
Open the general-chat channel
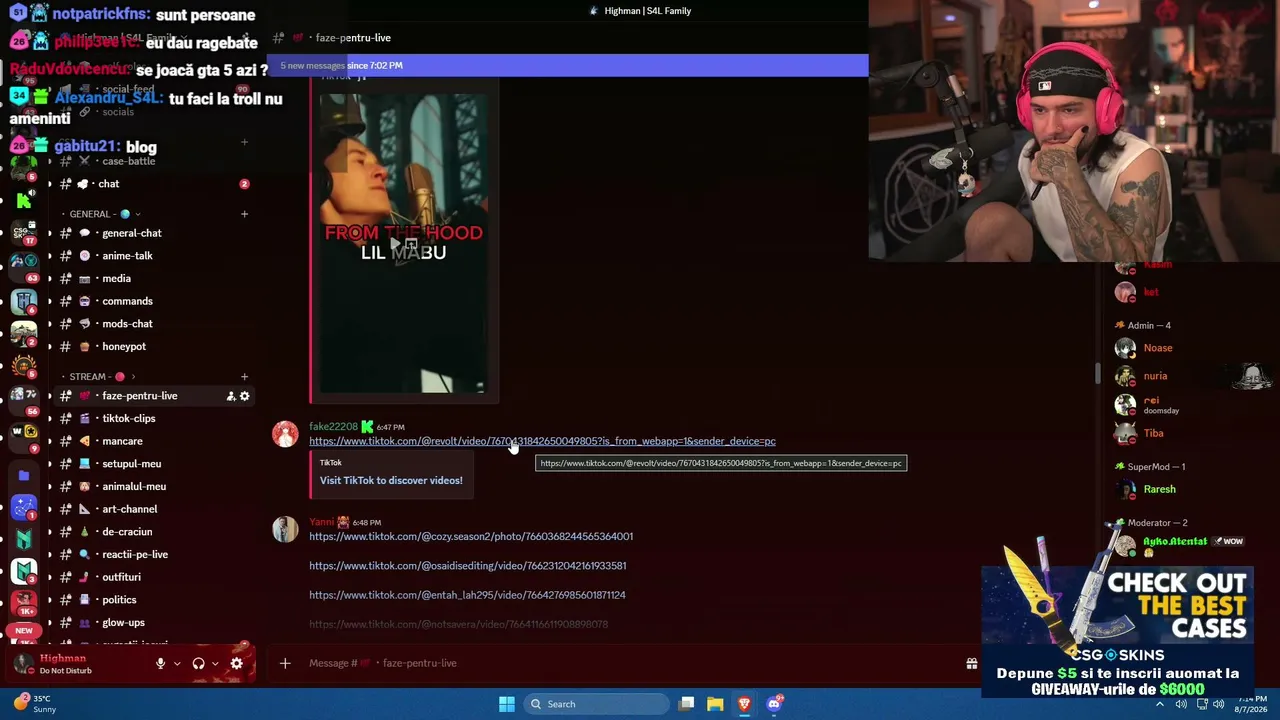(150, 233)
